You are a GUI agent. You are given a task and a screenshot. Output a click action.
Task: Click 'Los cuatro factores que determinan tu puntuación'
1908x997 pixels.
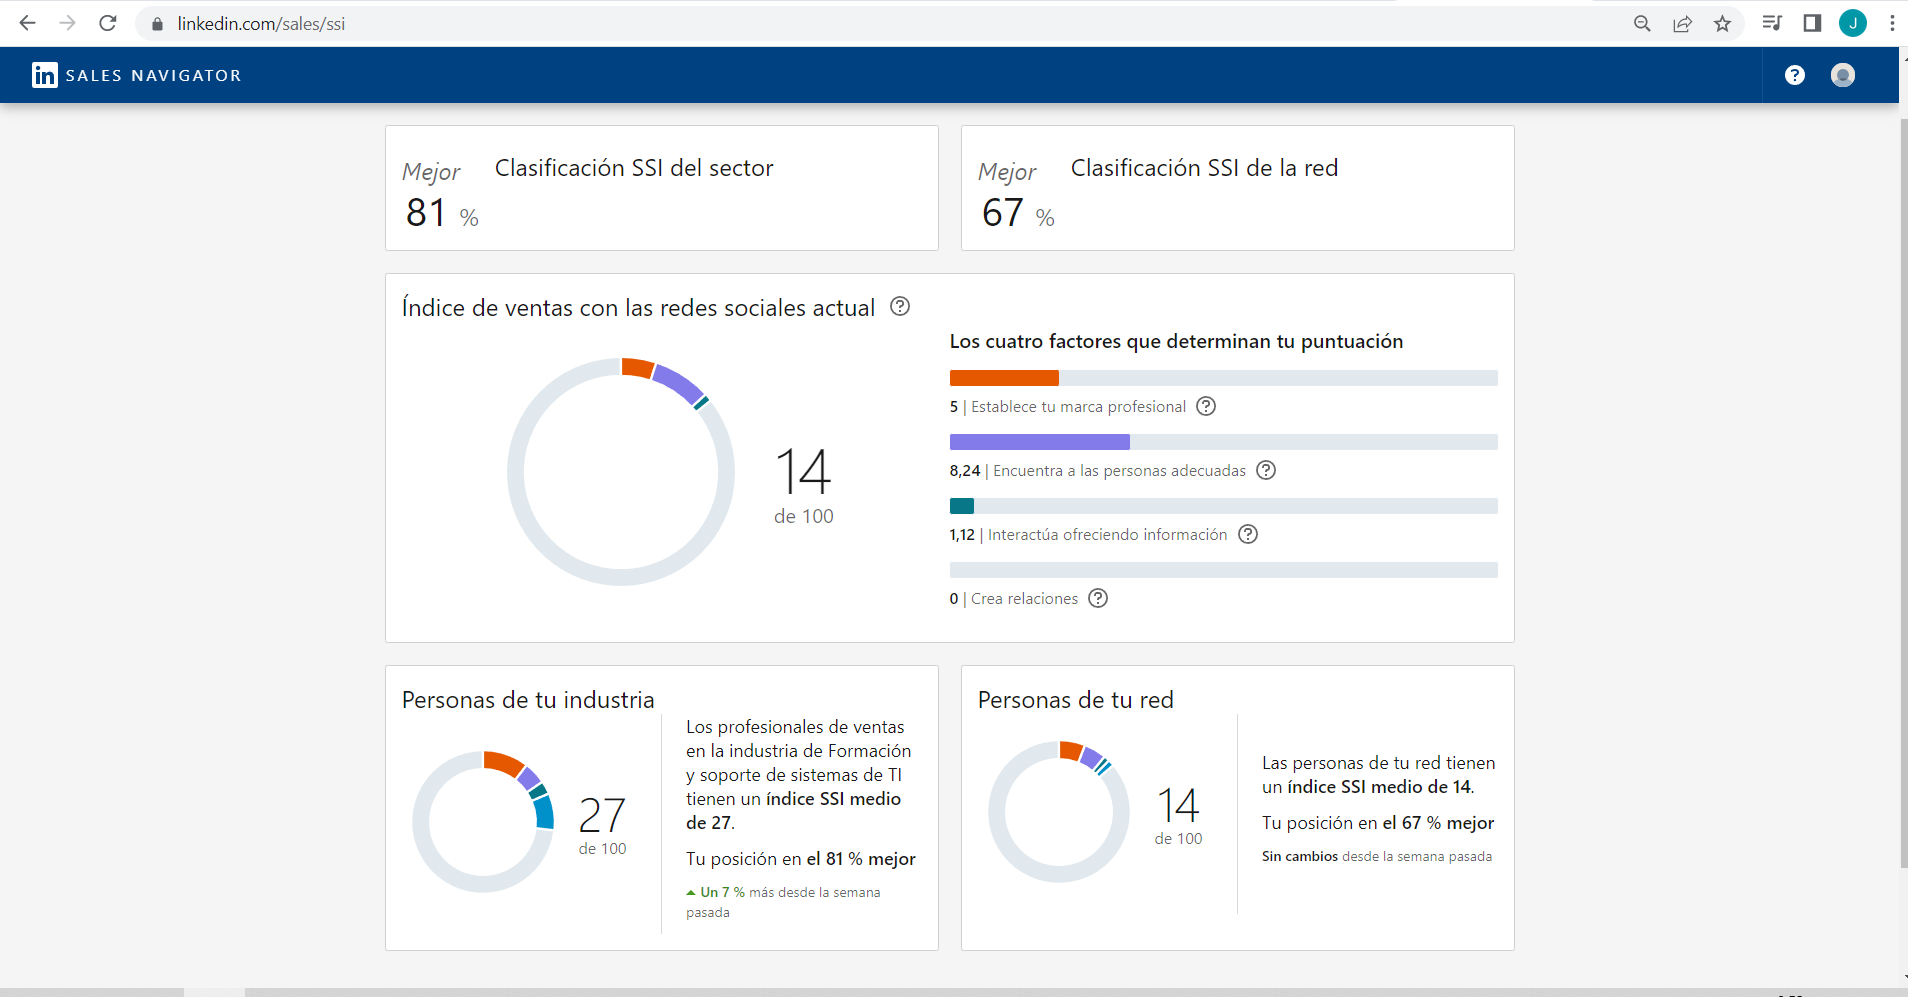1176,341
